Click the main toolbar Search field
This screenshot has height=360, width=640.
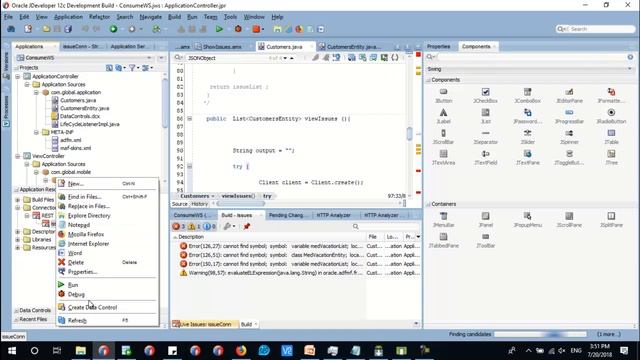pyautogui.click(x=596, y=29)
